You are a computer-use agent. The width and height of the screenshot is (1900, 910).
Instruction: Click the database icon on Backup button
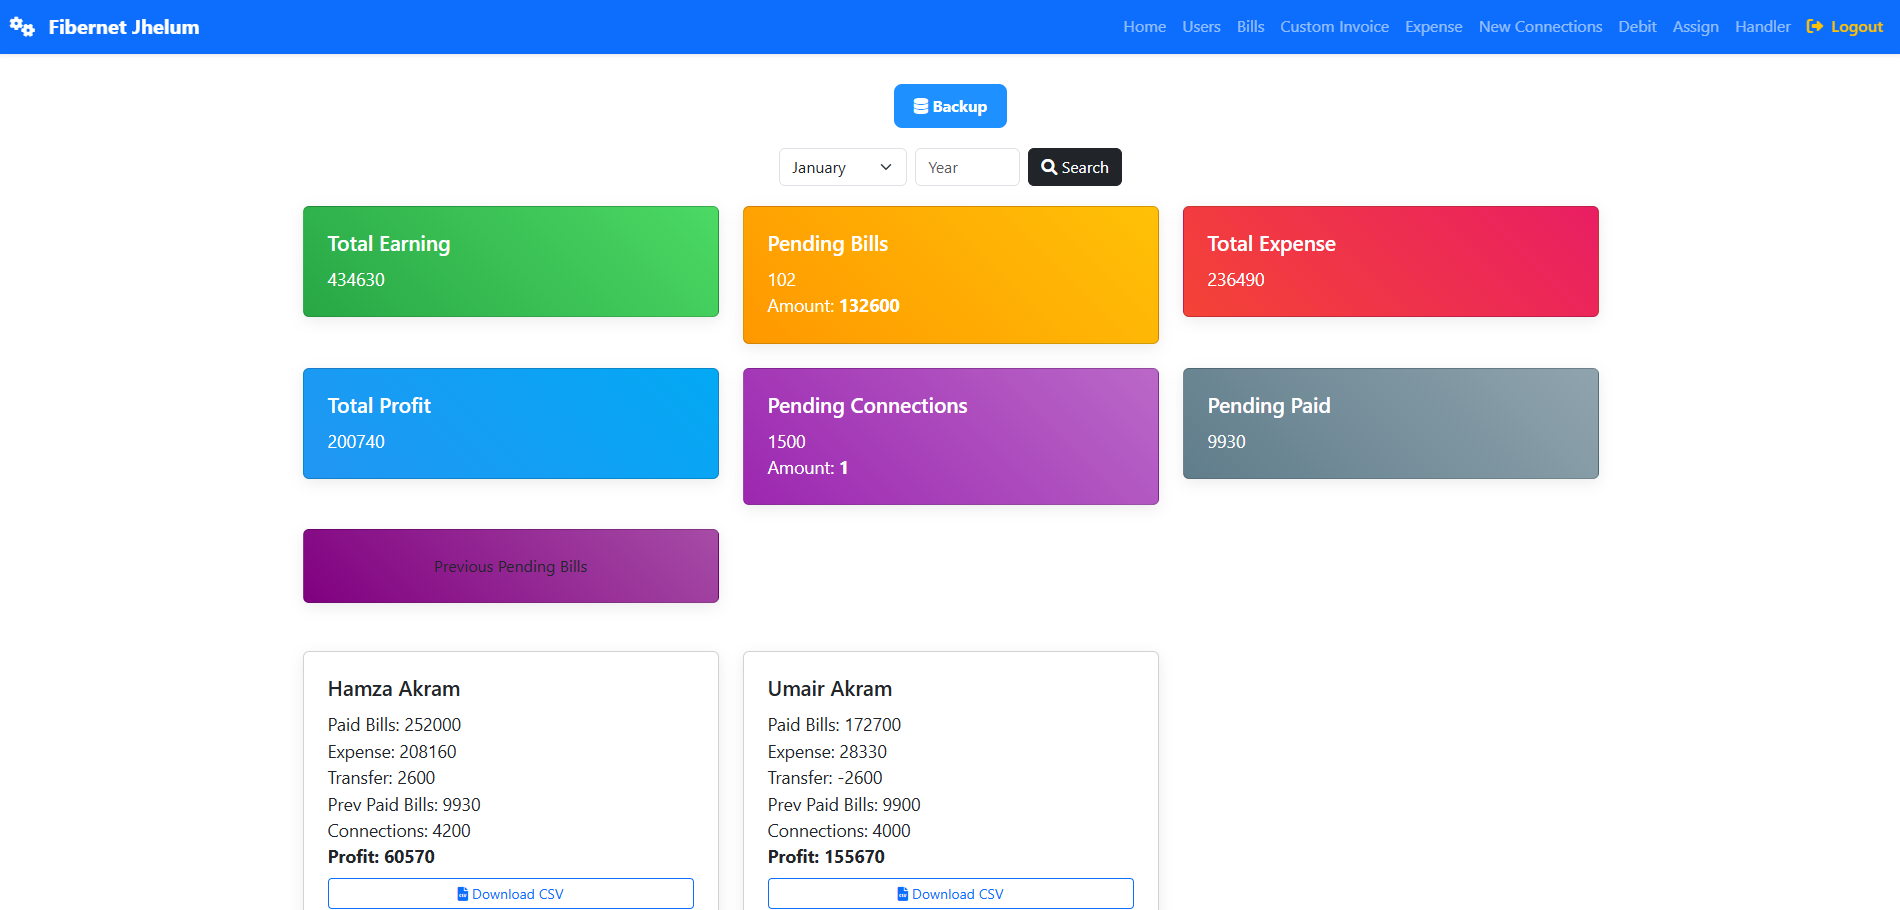tap(920, 107)
